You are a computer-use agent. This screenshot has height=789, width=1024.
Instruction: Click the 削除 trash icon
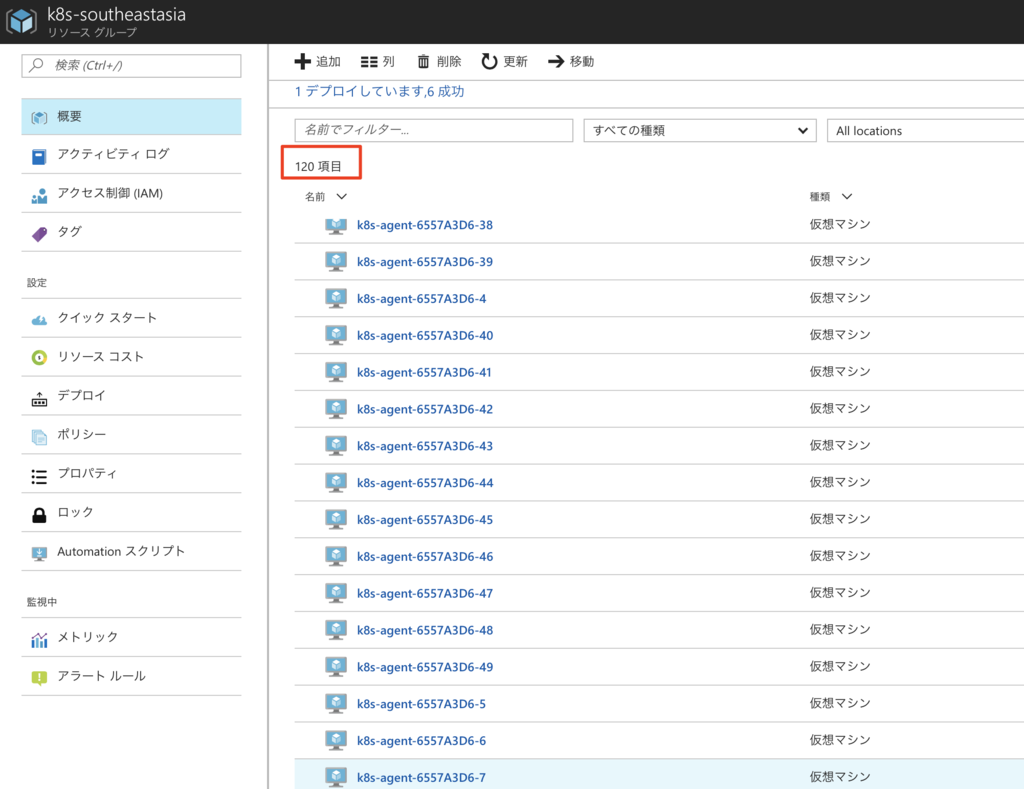point(423,61)
